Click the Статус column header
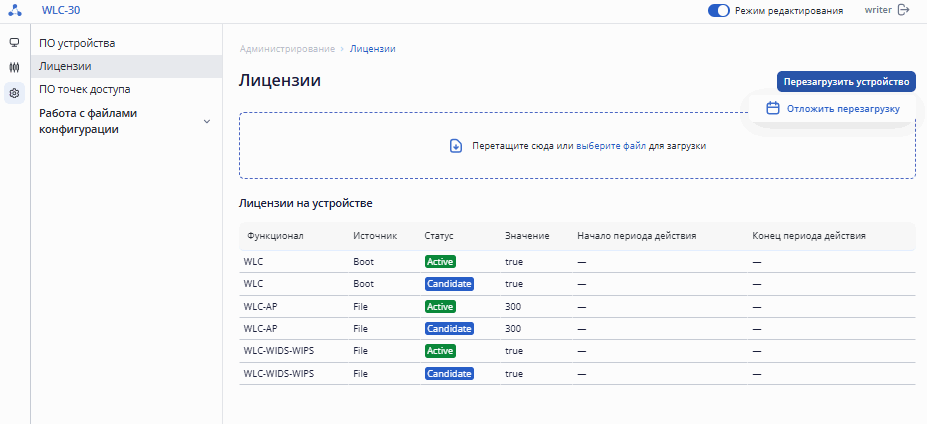Image resolution: width=927 pixels, height=424 pixels. click(439, 236)
